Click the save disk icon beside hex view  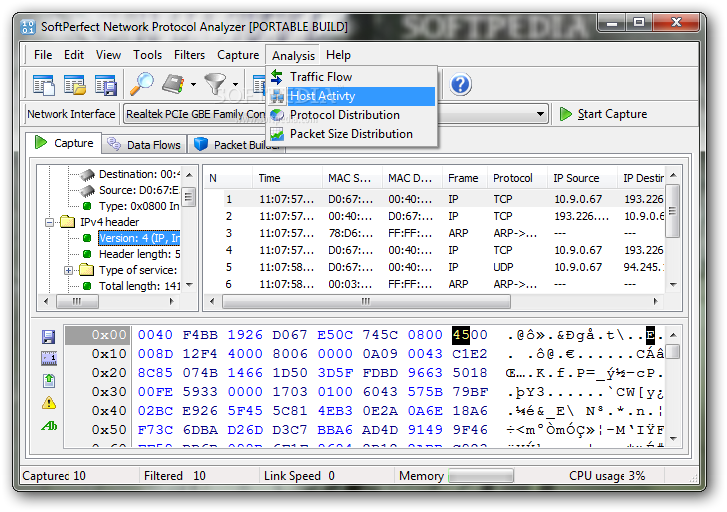pyautogui.click(x=49, y=336)
